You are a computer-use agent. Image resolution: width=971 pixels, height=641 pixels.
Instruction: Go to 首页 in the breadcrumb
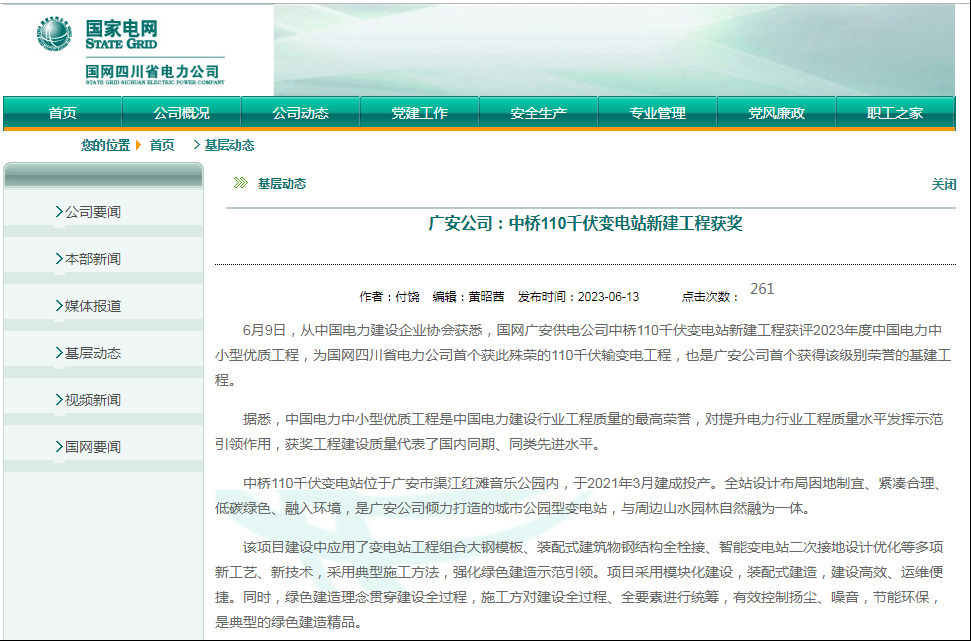click(162, 145)
